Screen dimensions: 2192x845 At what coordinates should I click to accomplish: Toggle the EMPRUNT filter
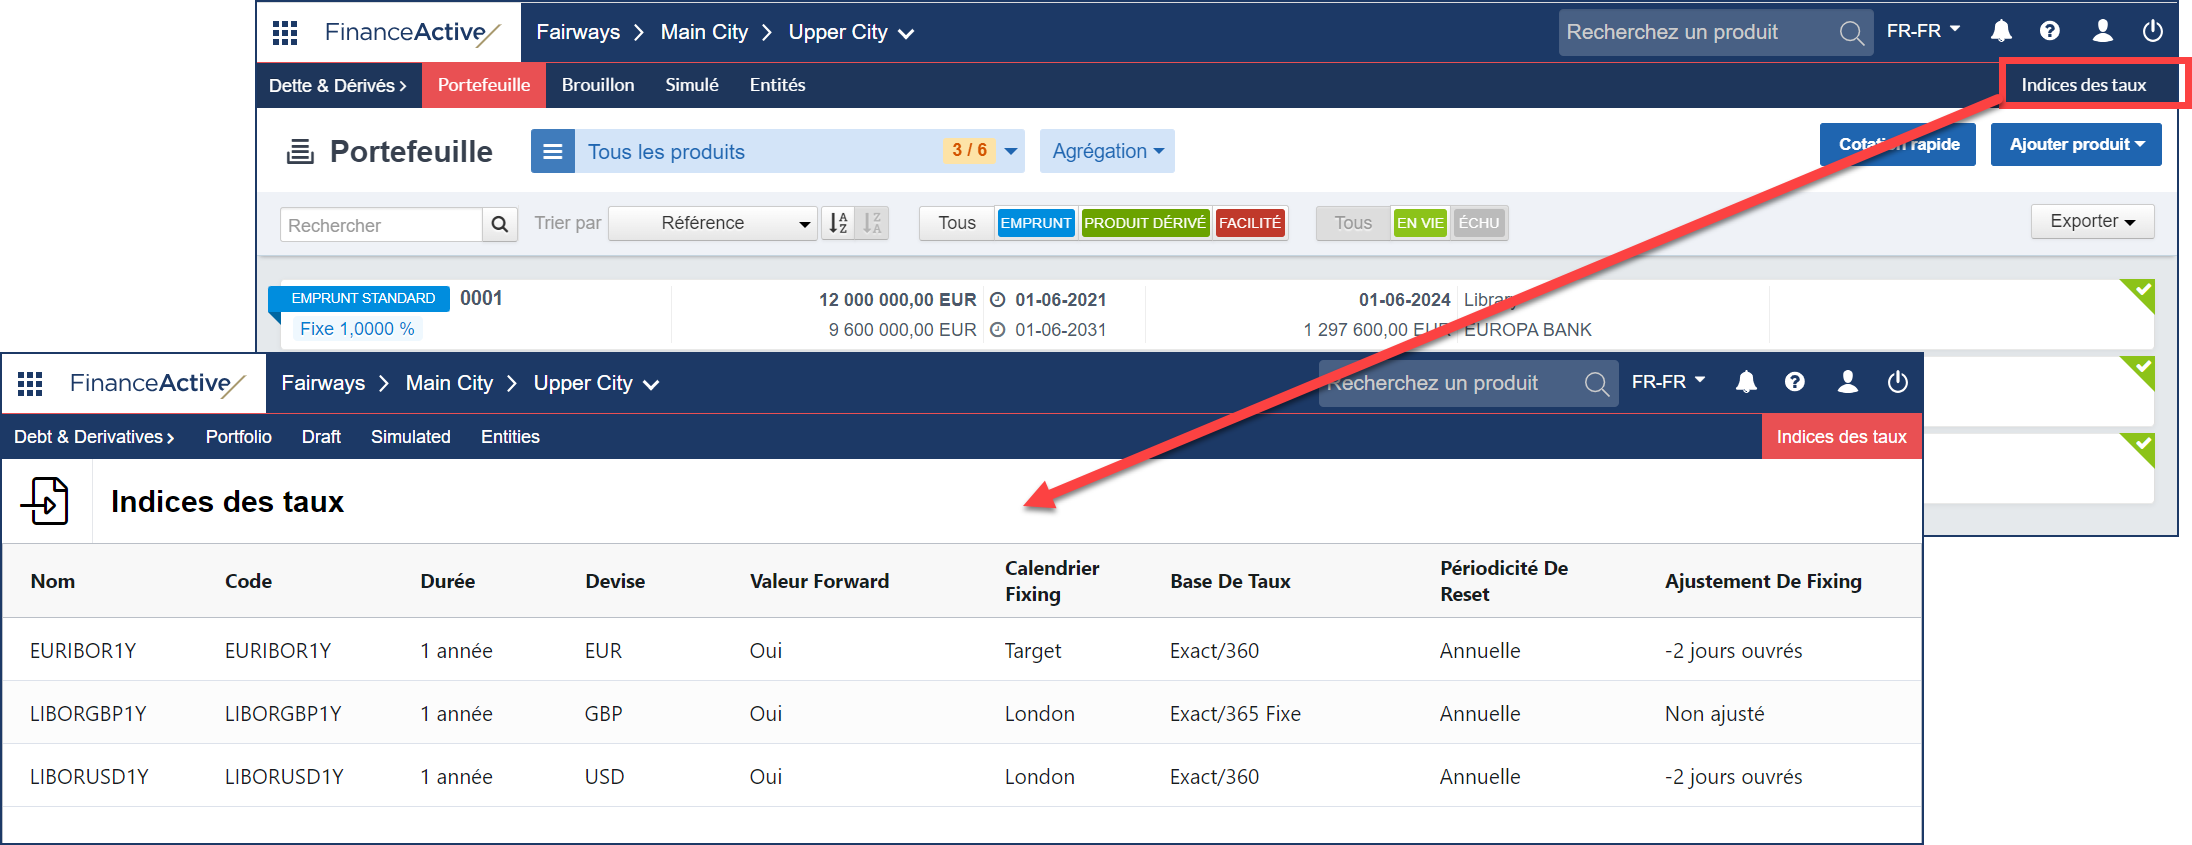1035,223
